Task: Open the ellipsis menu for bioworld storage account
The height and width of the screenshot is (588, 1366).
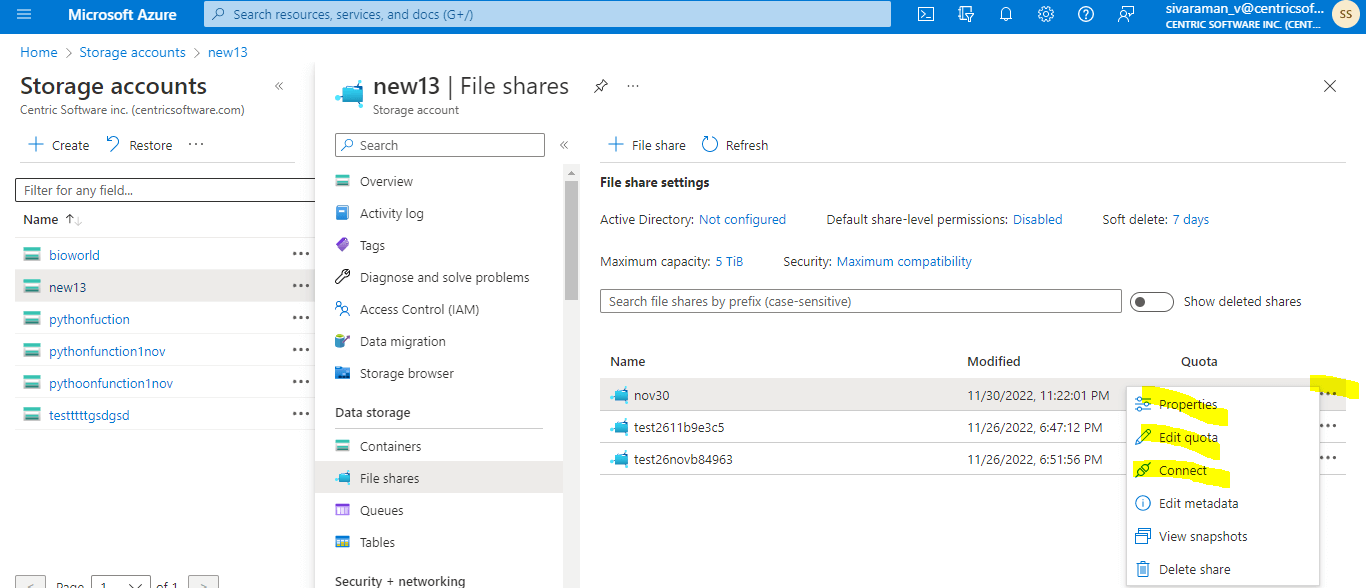Action: 301,255
